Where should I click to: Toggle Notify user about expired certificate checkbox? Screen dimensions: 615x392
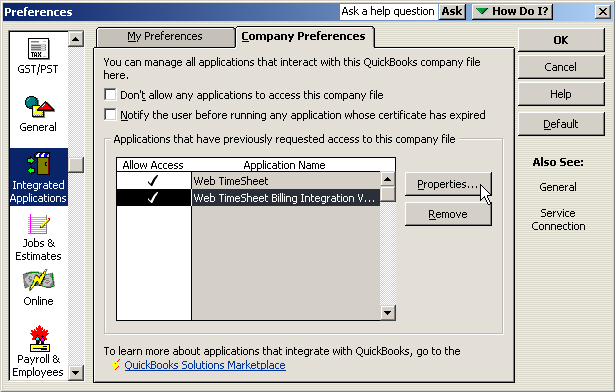110,115
